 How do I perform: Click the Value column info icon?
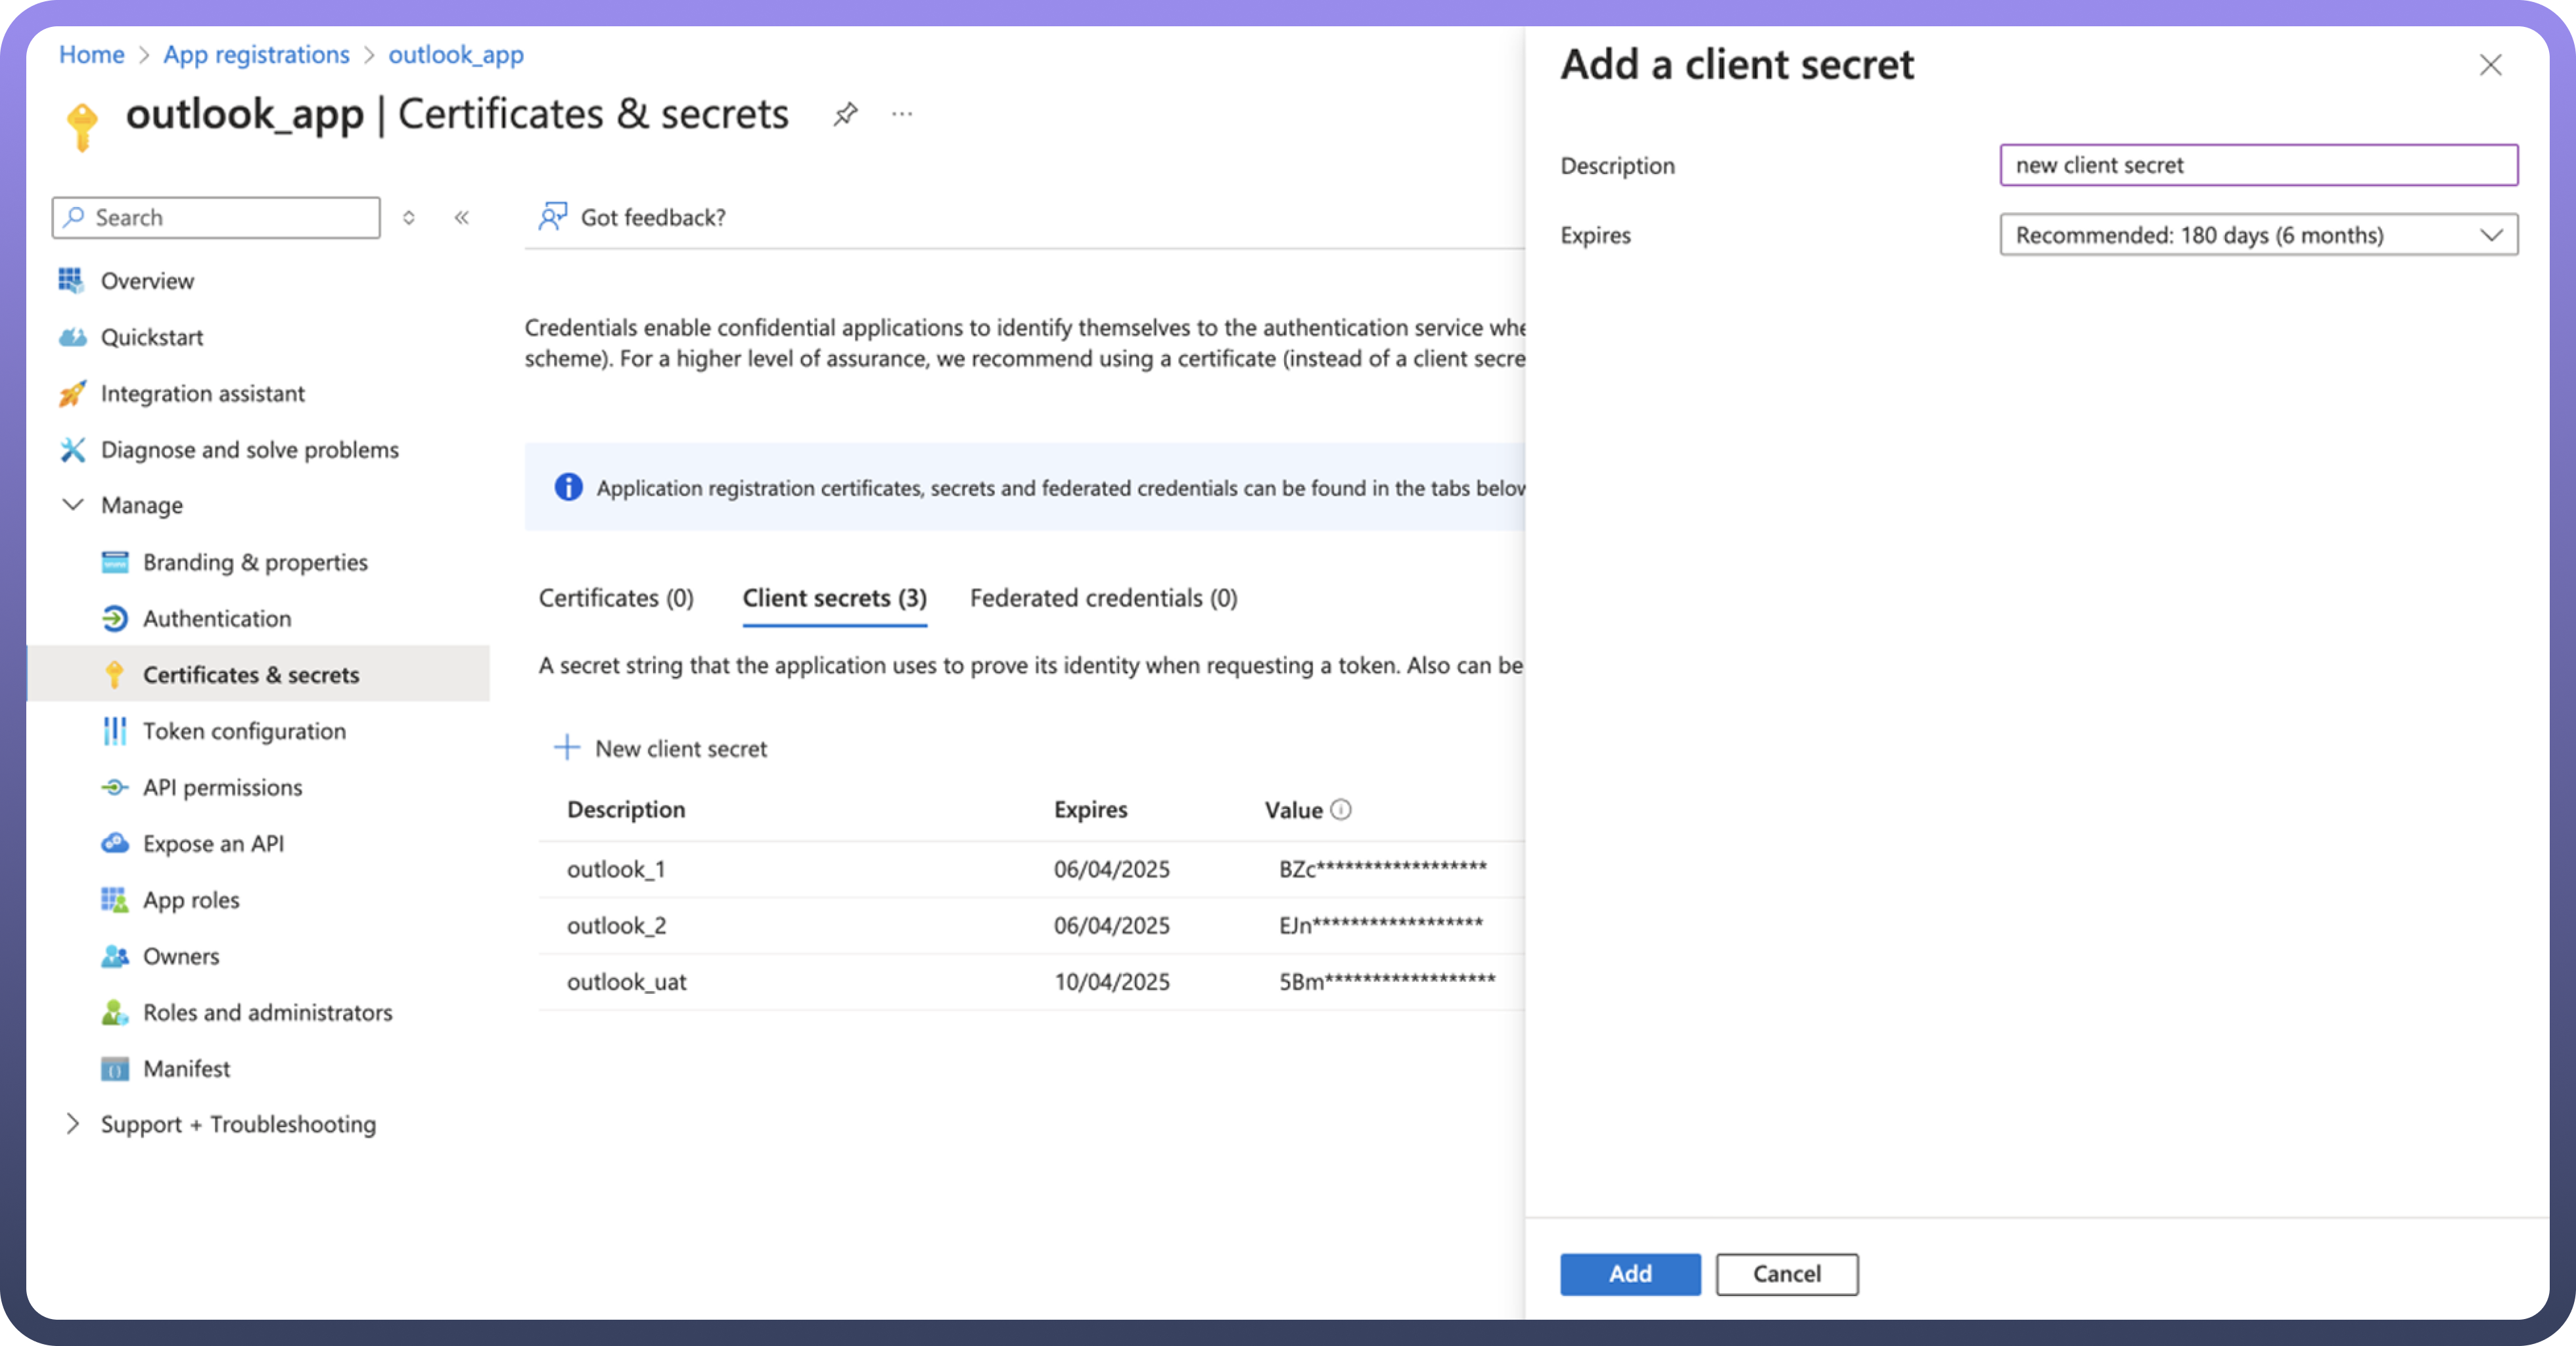[x=1341, y=809]
